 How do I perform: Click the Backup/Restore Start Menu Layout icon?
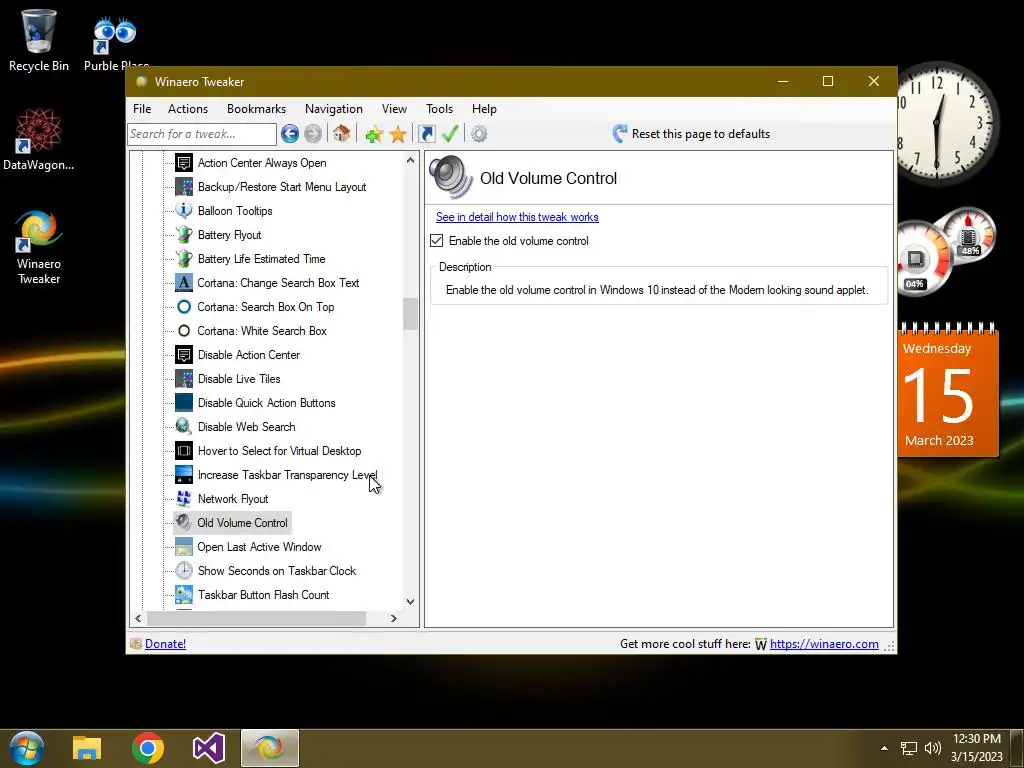184,187
